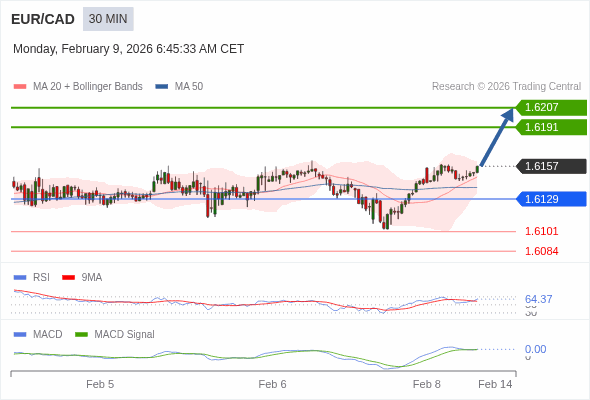Click the Feb 5 date axis label
The width and height of the screenshot is (590, 400).
pyautogui.click(x=100, y=384)
